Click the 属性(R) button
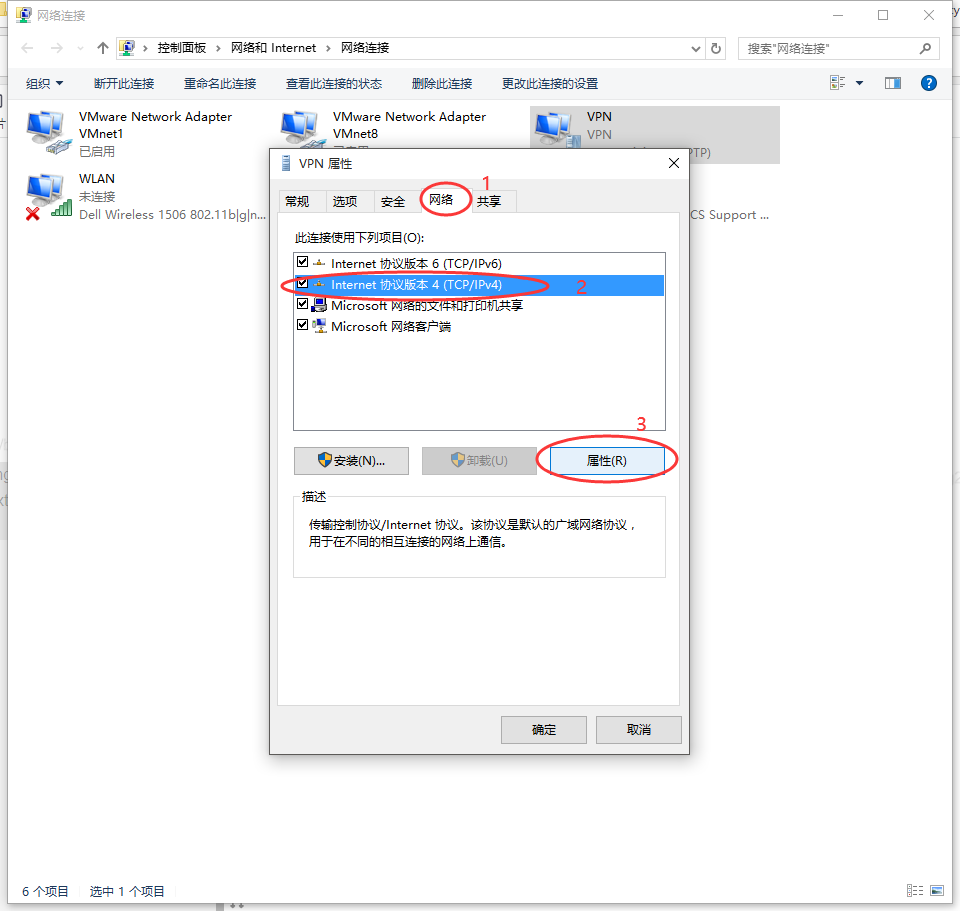The width and height of the screenshot is (960, 911). pos(607,460)
